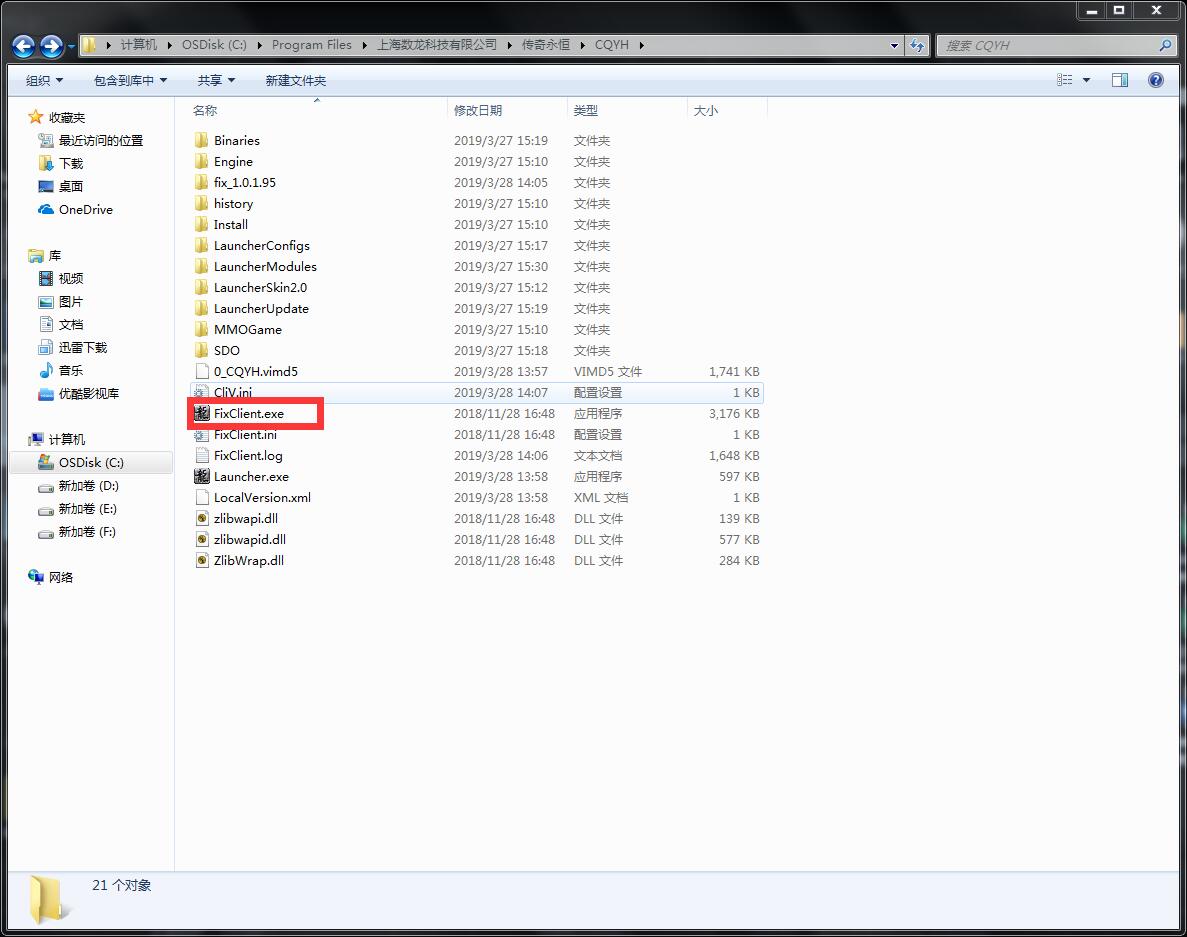The width and height of the screenshot is (1187, 937).
Task: Select the Launcher.exe application file
Action: [250, 476]
